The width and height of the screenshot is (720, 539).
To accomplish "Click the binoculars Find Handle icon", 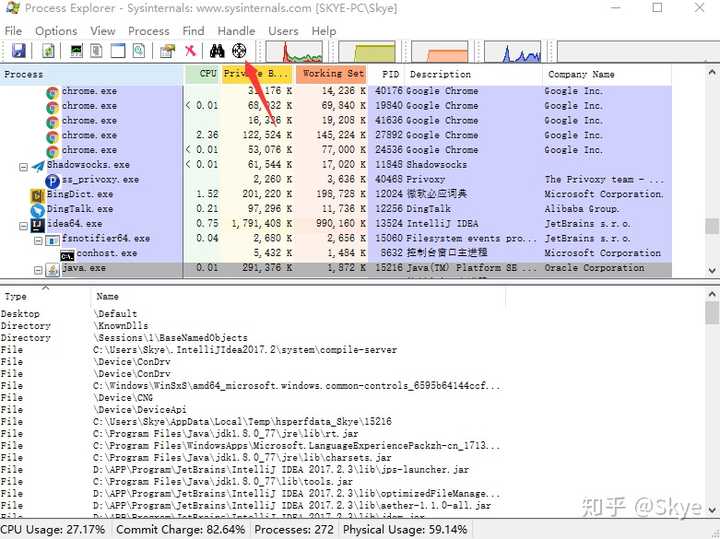I will [217, 51].
